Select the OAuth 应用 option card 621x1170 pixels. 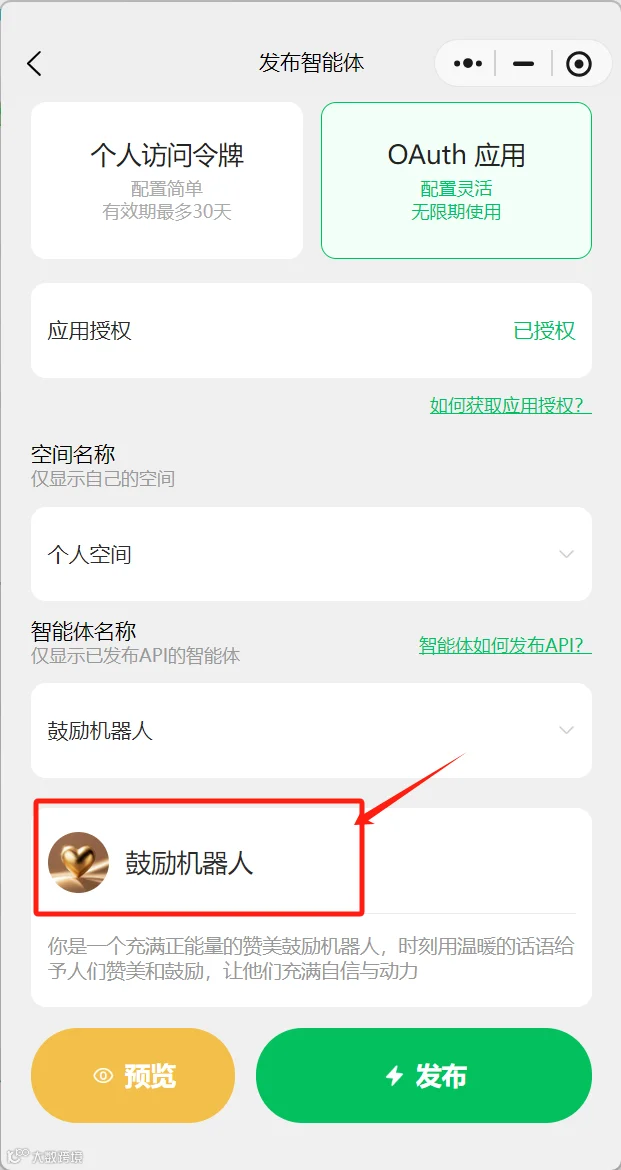point(456,181)
